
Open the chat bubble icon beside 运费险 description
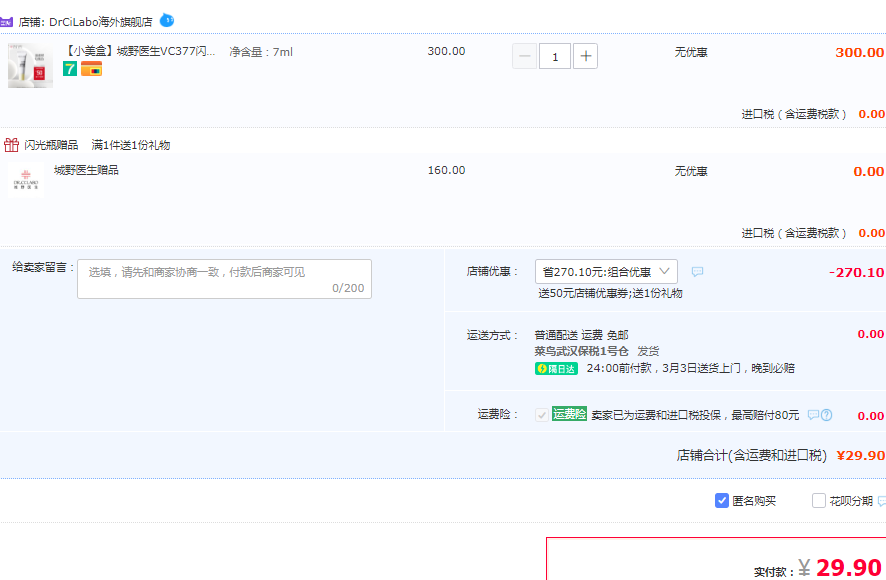tap(813, 415)
